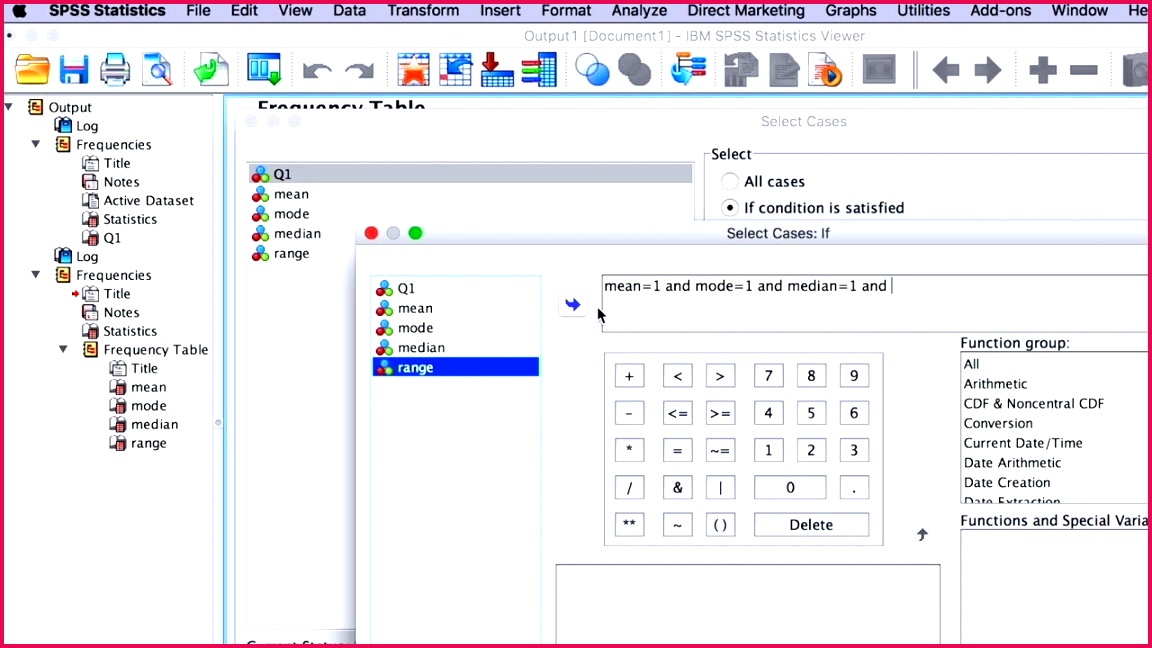Image resolution: width=1152 pixels, height=648 pixels.
Task: Navigate back with left arrow icon
Action: [x=945, y=71]
